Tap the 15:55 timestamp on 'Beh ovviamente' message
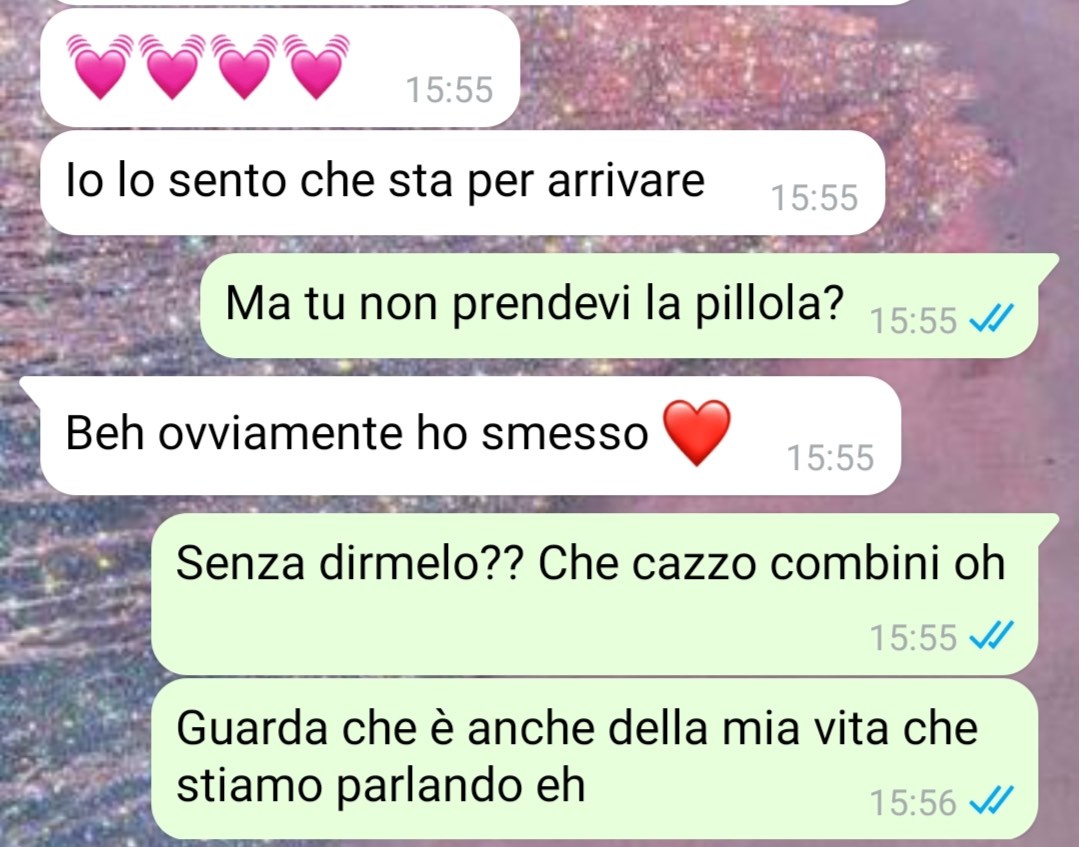The width and height of the screenshot is (1079, 847). pos(830,458)
